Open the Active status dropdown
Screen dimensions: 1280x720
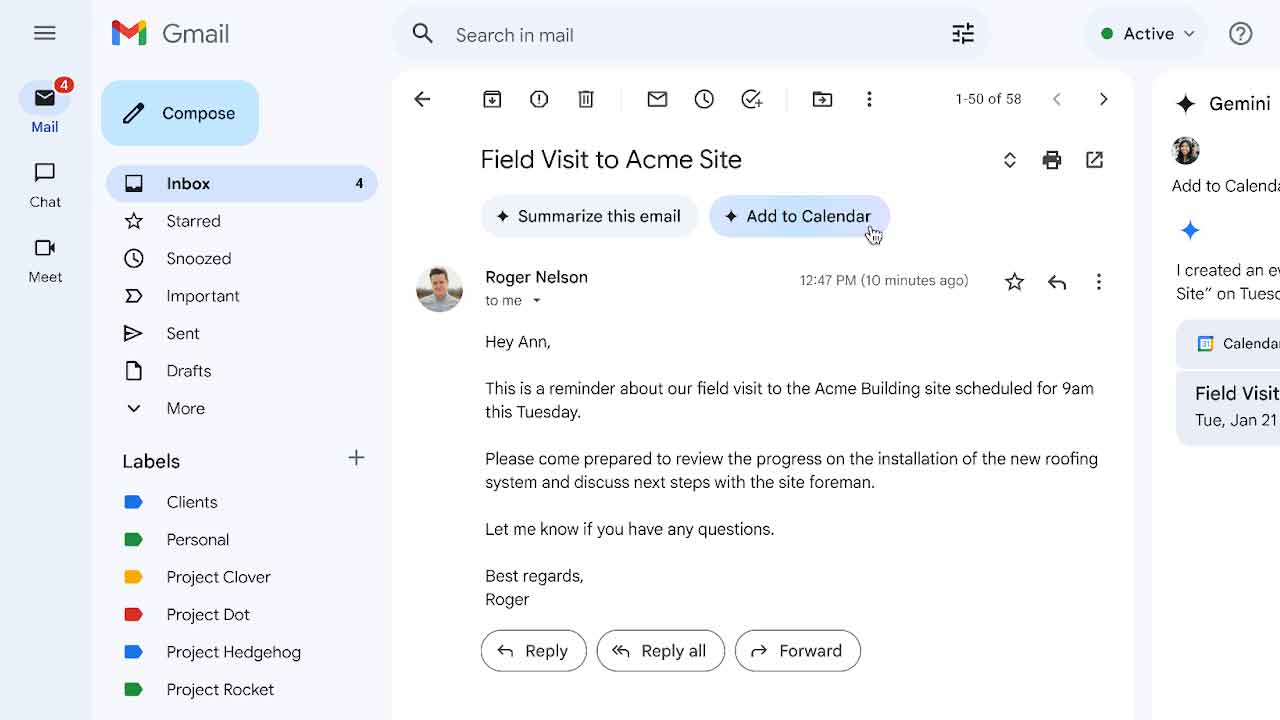(x=1146, y=34)
